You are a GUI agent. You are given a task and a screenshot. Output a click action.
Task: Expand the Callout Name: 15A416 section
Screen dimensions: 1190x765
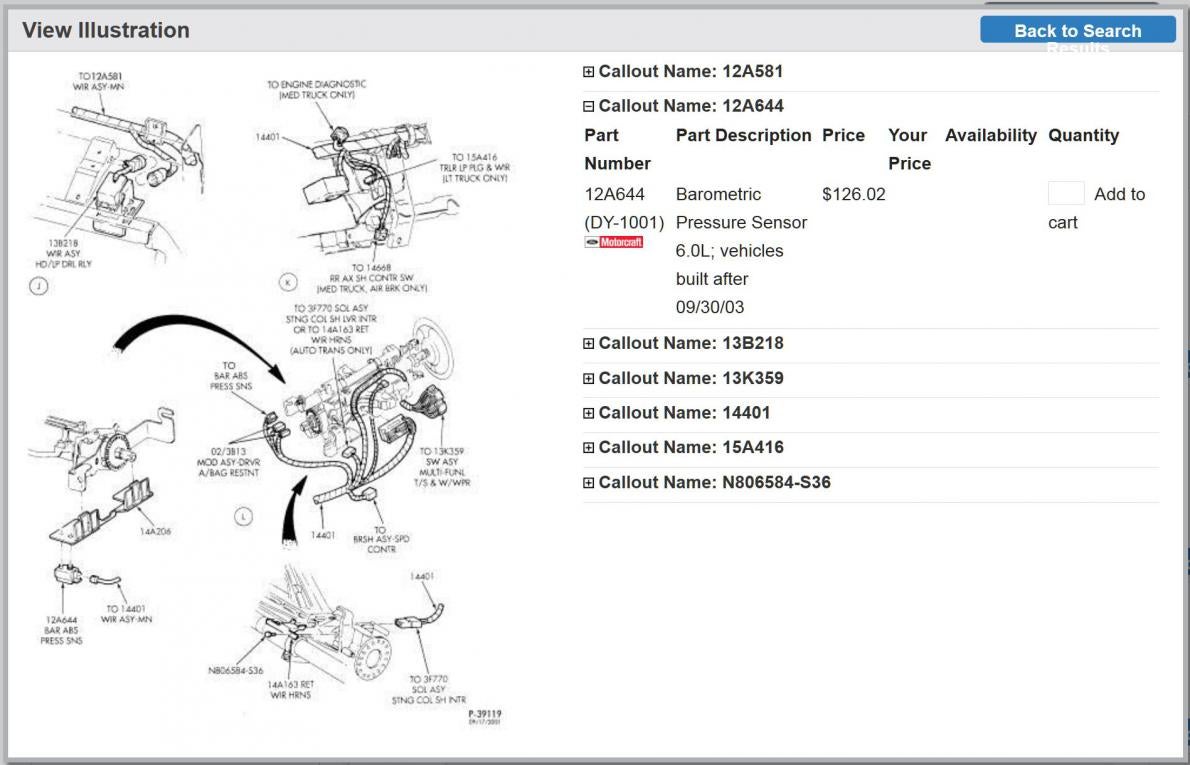pyautogui.click(x=588, y=448)
